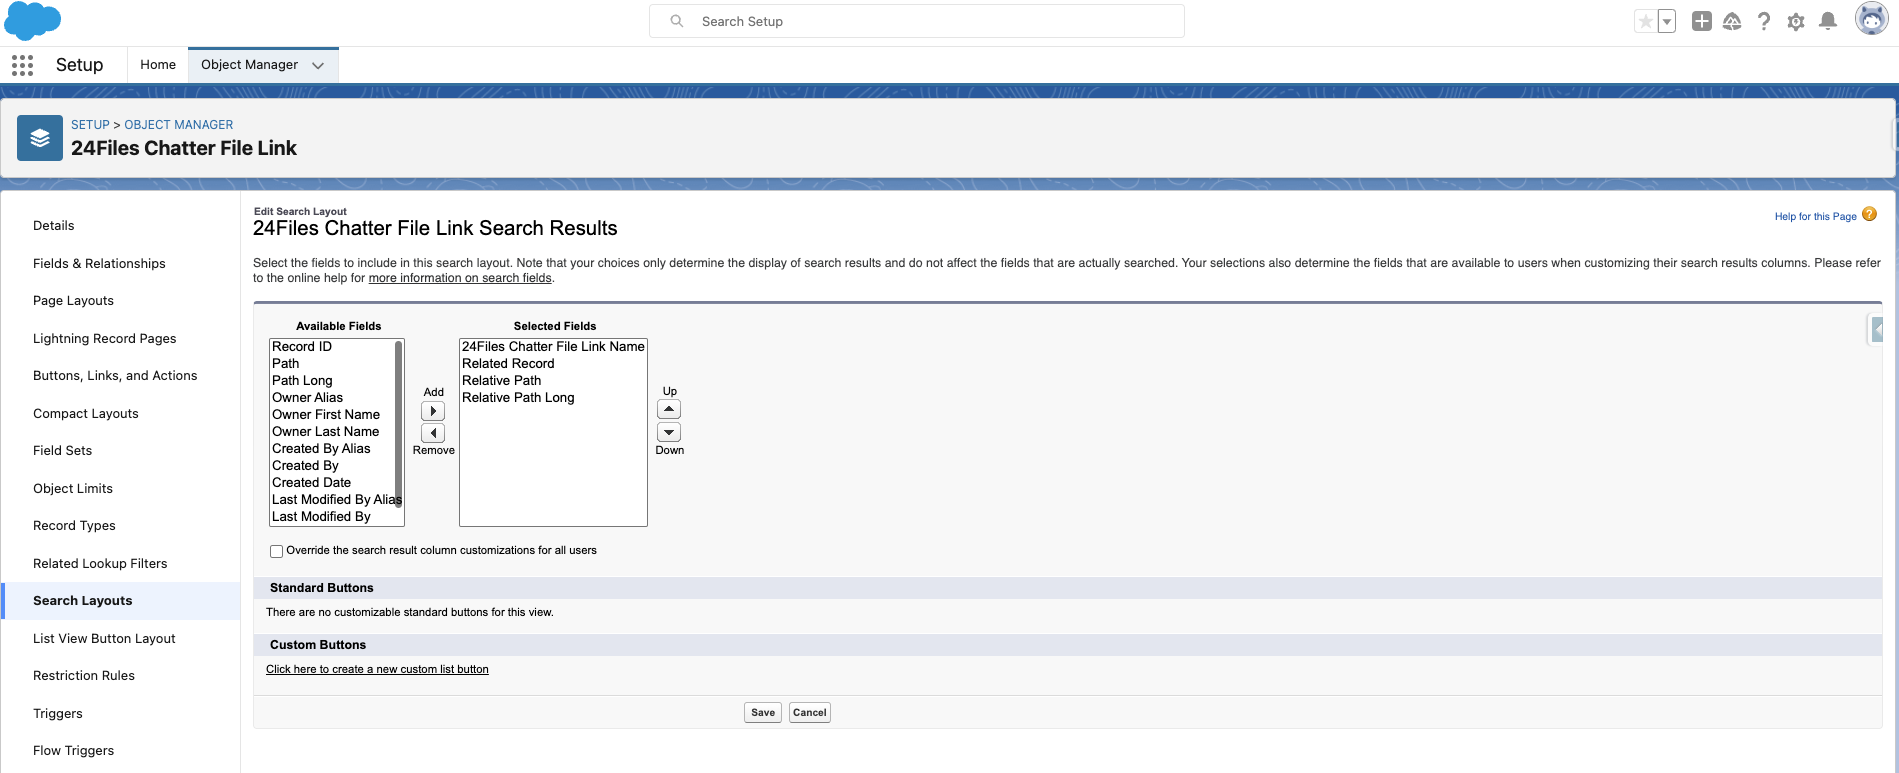Viewport: 1899px width, 773px height.
Task: Open the App Launcher grid icon
Action: pos(22,65)
